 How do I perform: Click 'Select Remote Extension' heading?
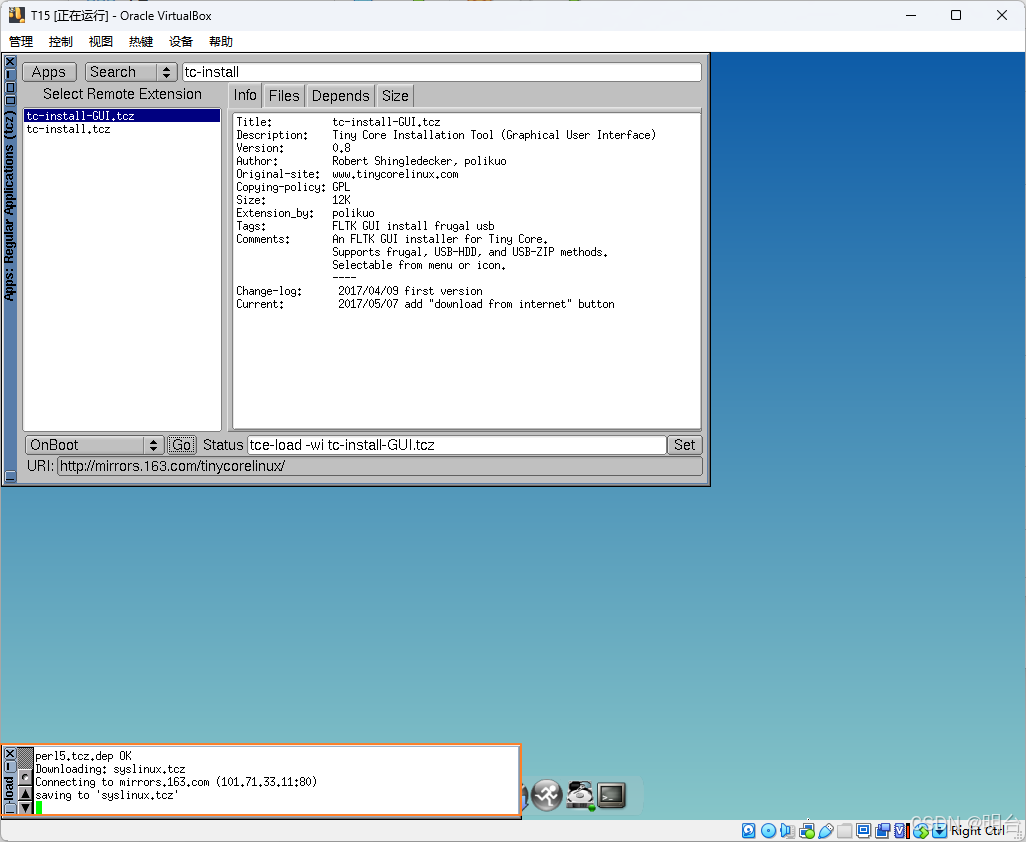[x=122, y=94]
